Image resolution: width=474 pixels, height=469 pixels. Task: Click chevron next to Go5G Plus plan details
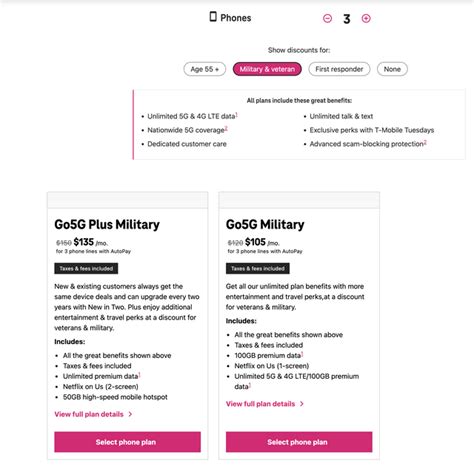pos(130,414)
